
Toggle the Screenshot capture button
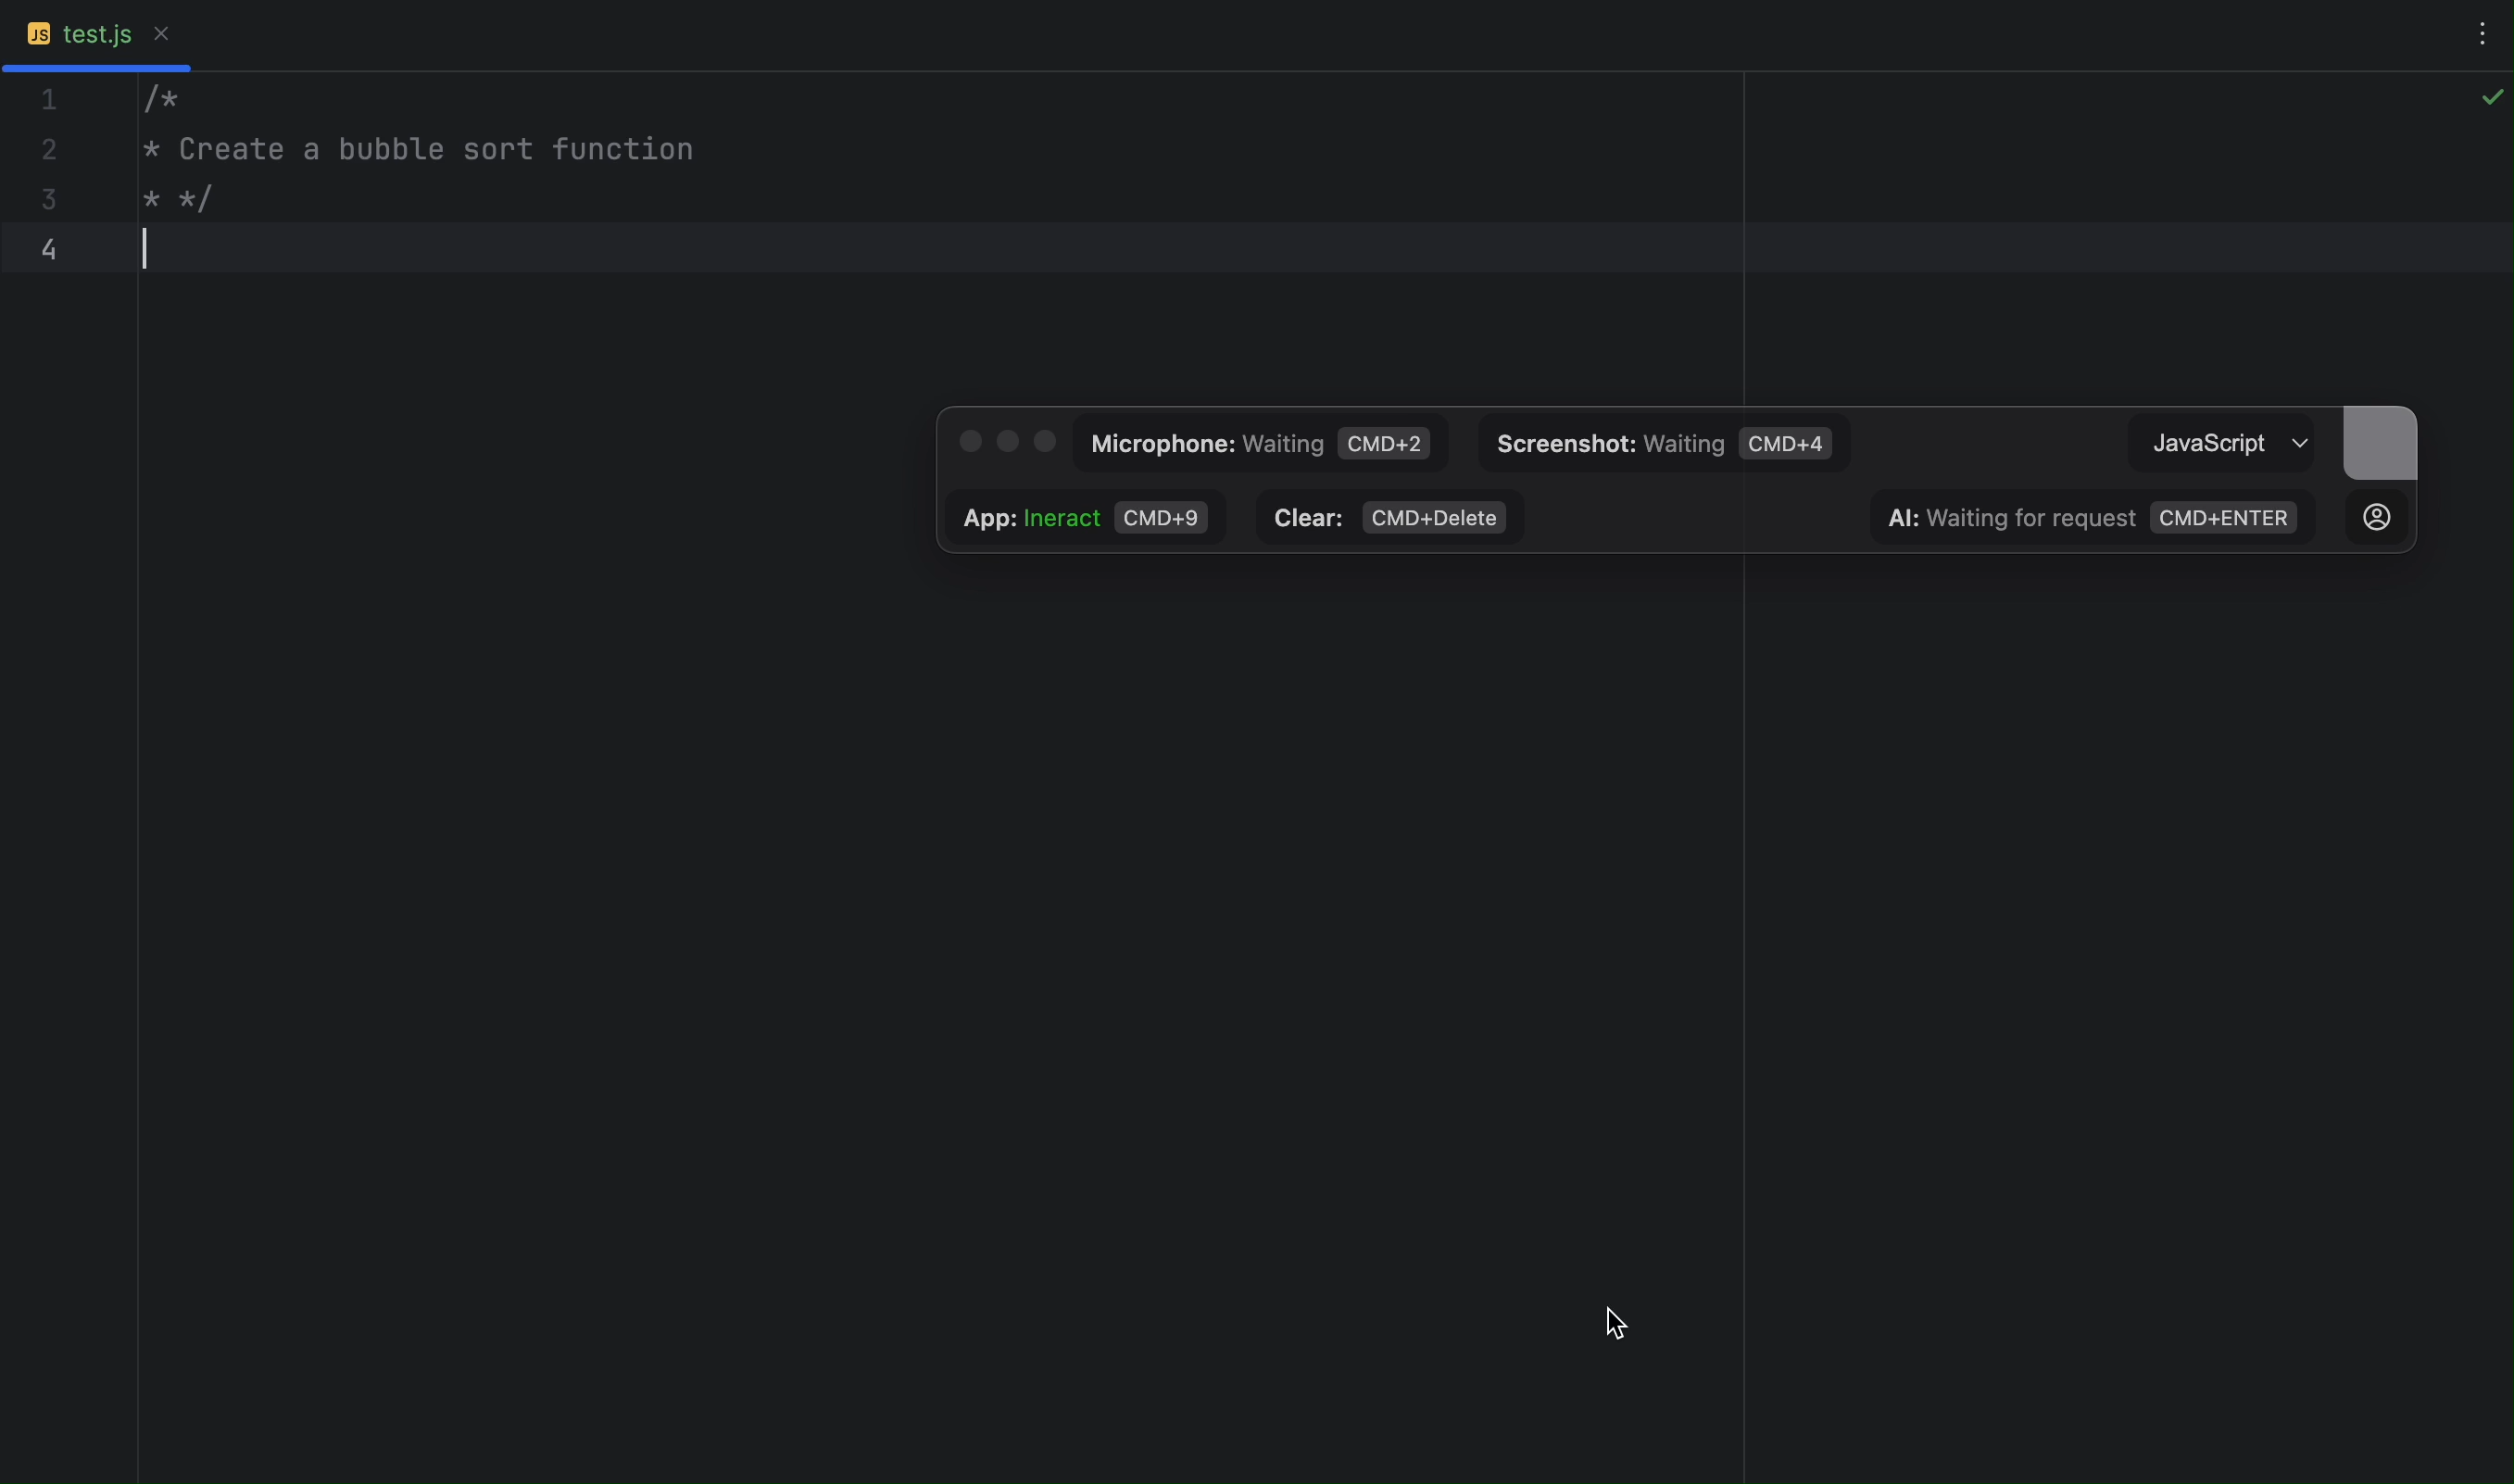tap(1663, 443)
